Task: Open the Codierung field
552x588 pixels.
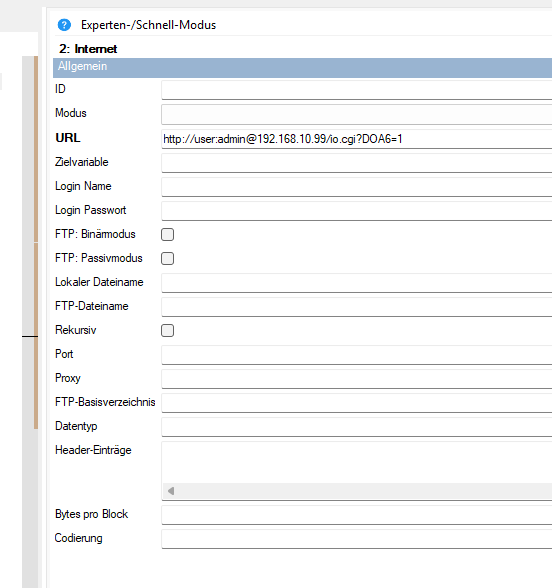Action: point(357,539)
